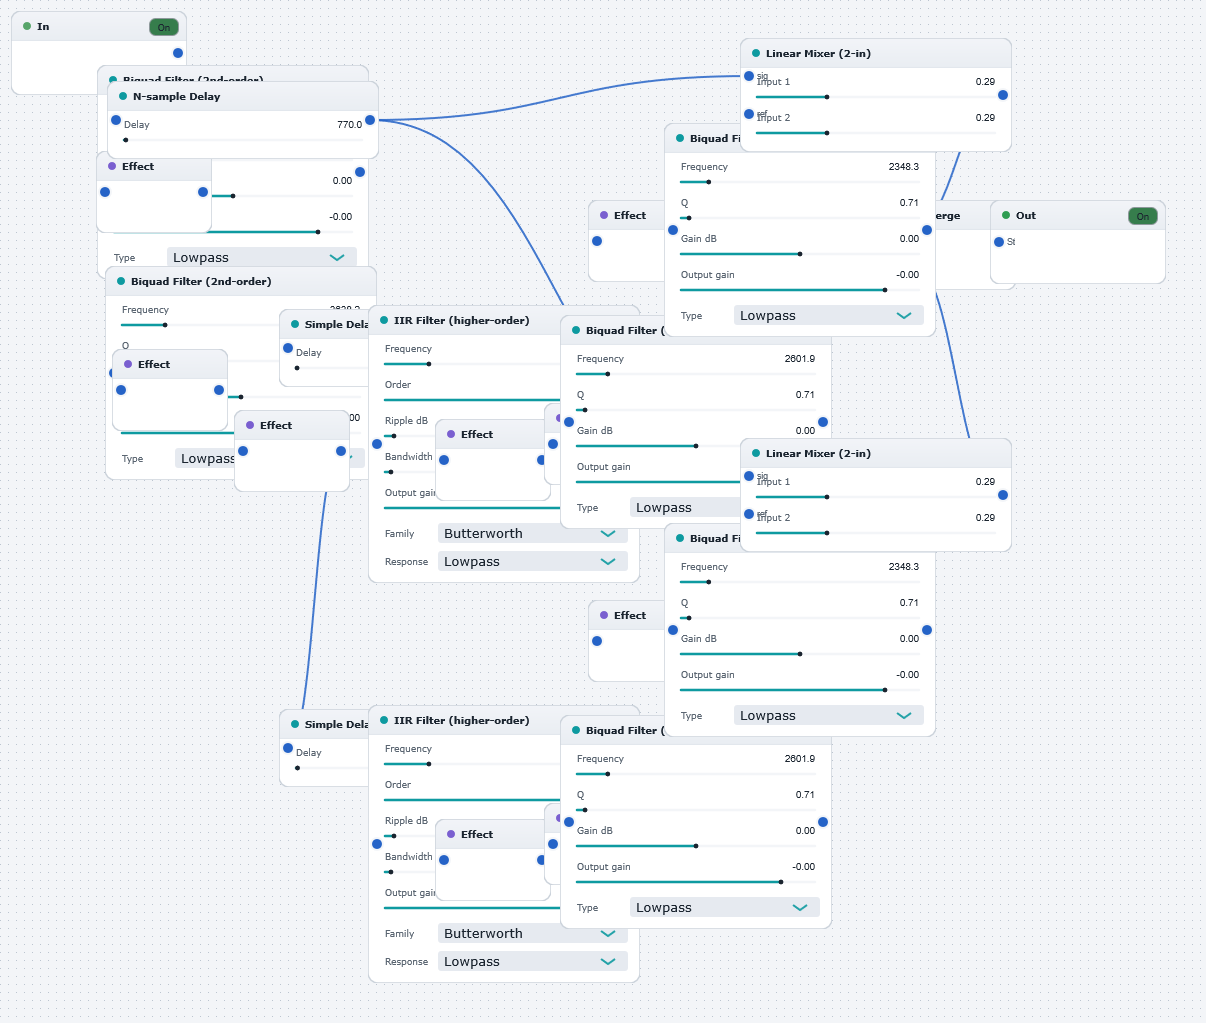Image resolution: width=1206 pixels, height=1023 pixels.
Task: Click the St input port on Out node
Action: 999,242
